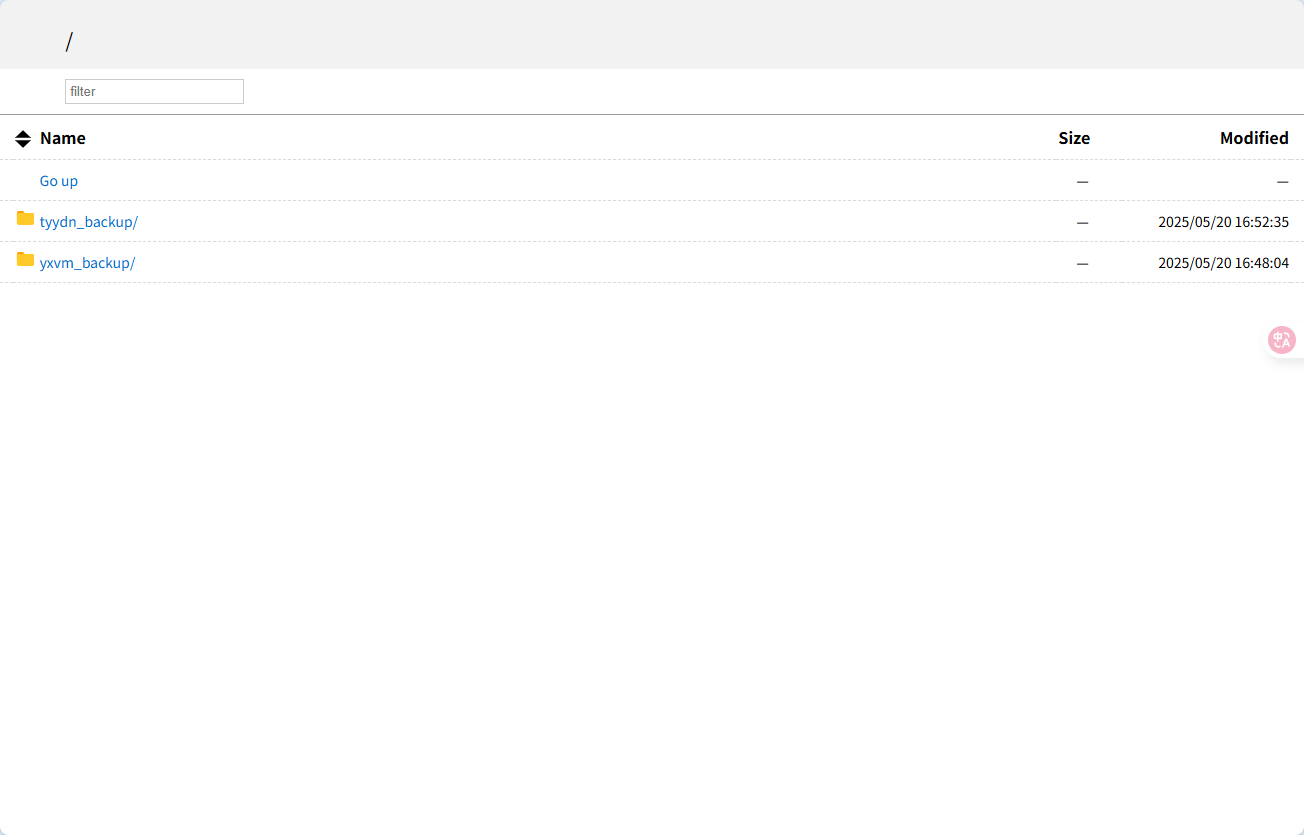This screenshot has width=1304, height=835.
Task: Open the pink floating translate icon
Action: 1281,340
